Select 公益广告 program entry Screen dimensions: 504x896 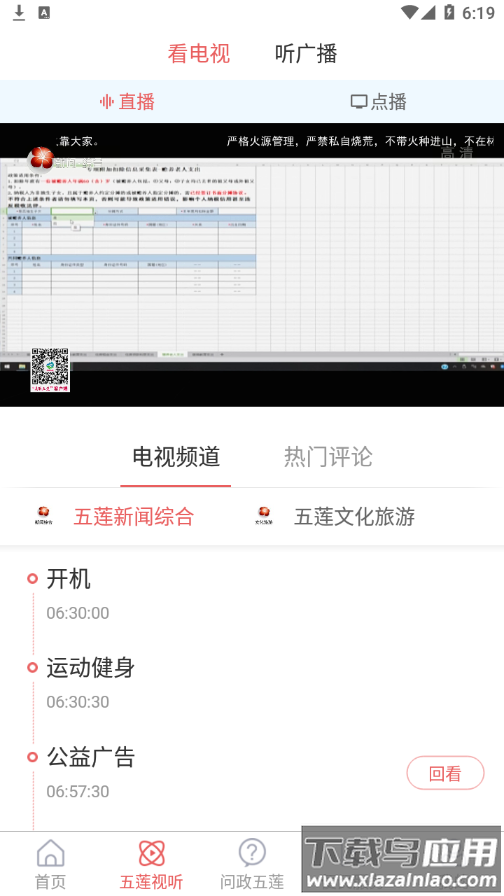(90, 757)
